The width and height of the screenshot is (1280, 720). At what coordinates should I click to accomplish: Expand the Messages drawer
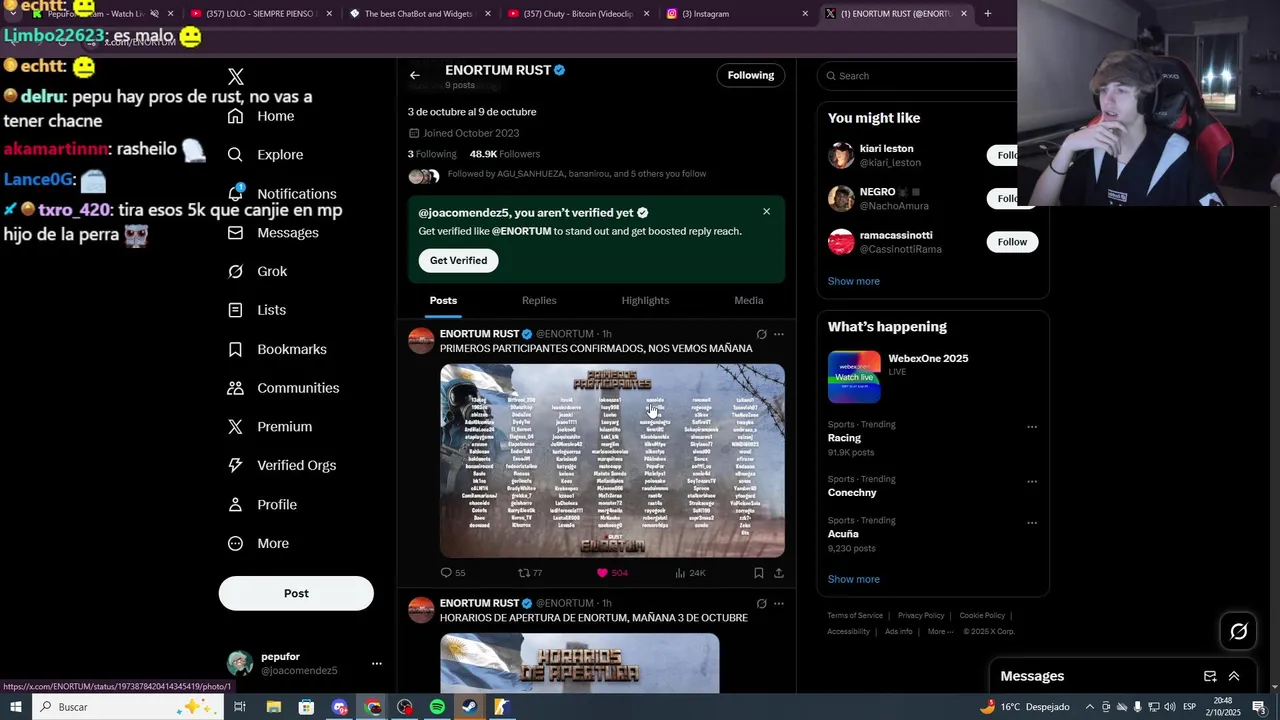(1234, 676)
